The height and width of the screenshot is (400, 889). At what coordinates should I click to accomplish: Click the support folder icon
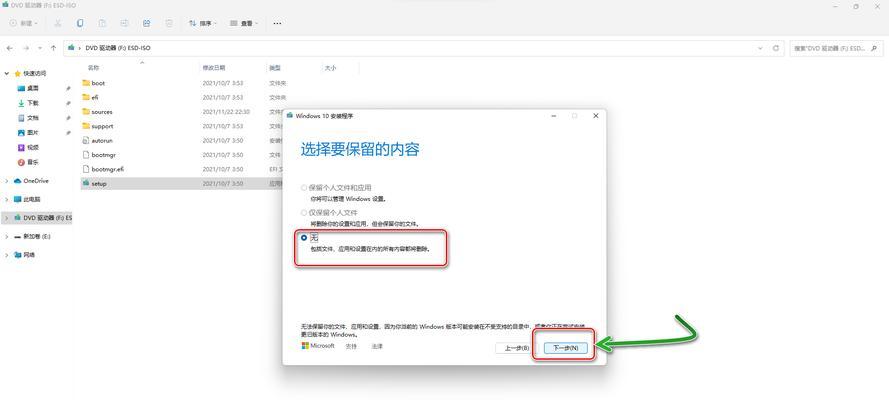click(x=86, y=126)
